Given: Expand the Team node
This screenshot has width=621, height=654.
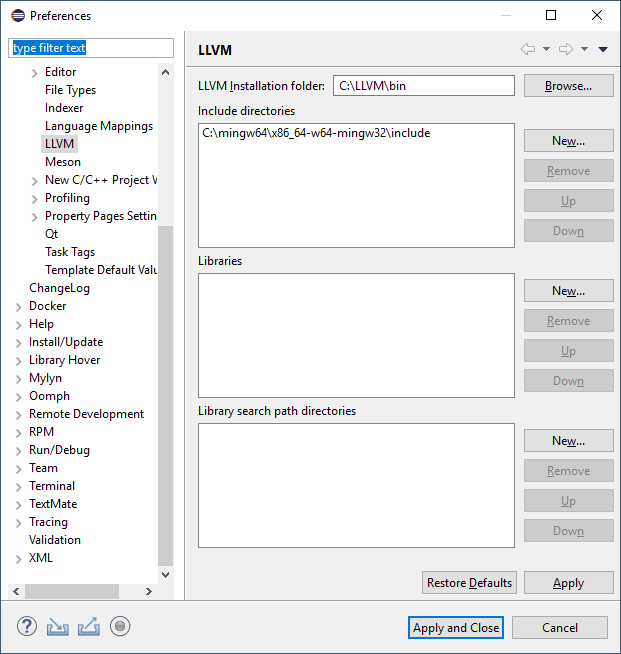Looking at the screenshot, I should click(19, 469).
